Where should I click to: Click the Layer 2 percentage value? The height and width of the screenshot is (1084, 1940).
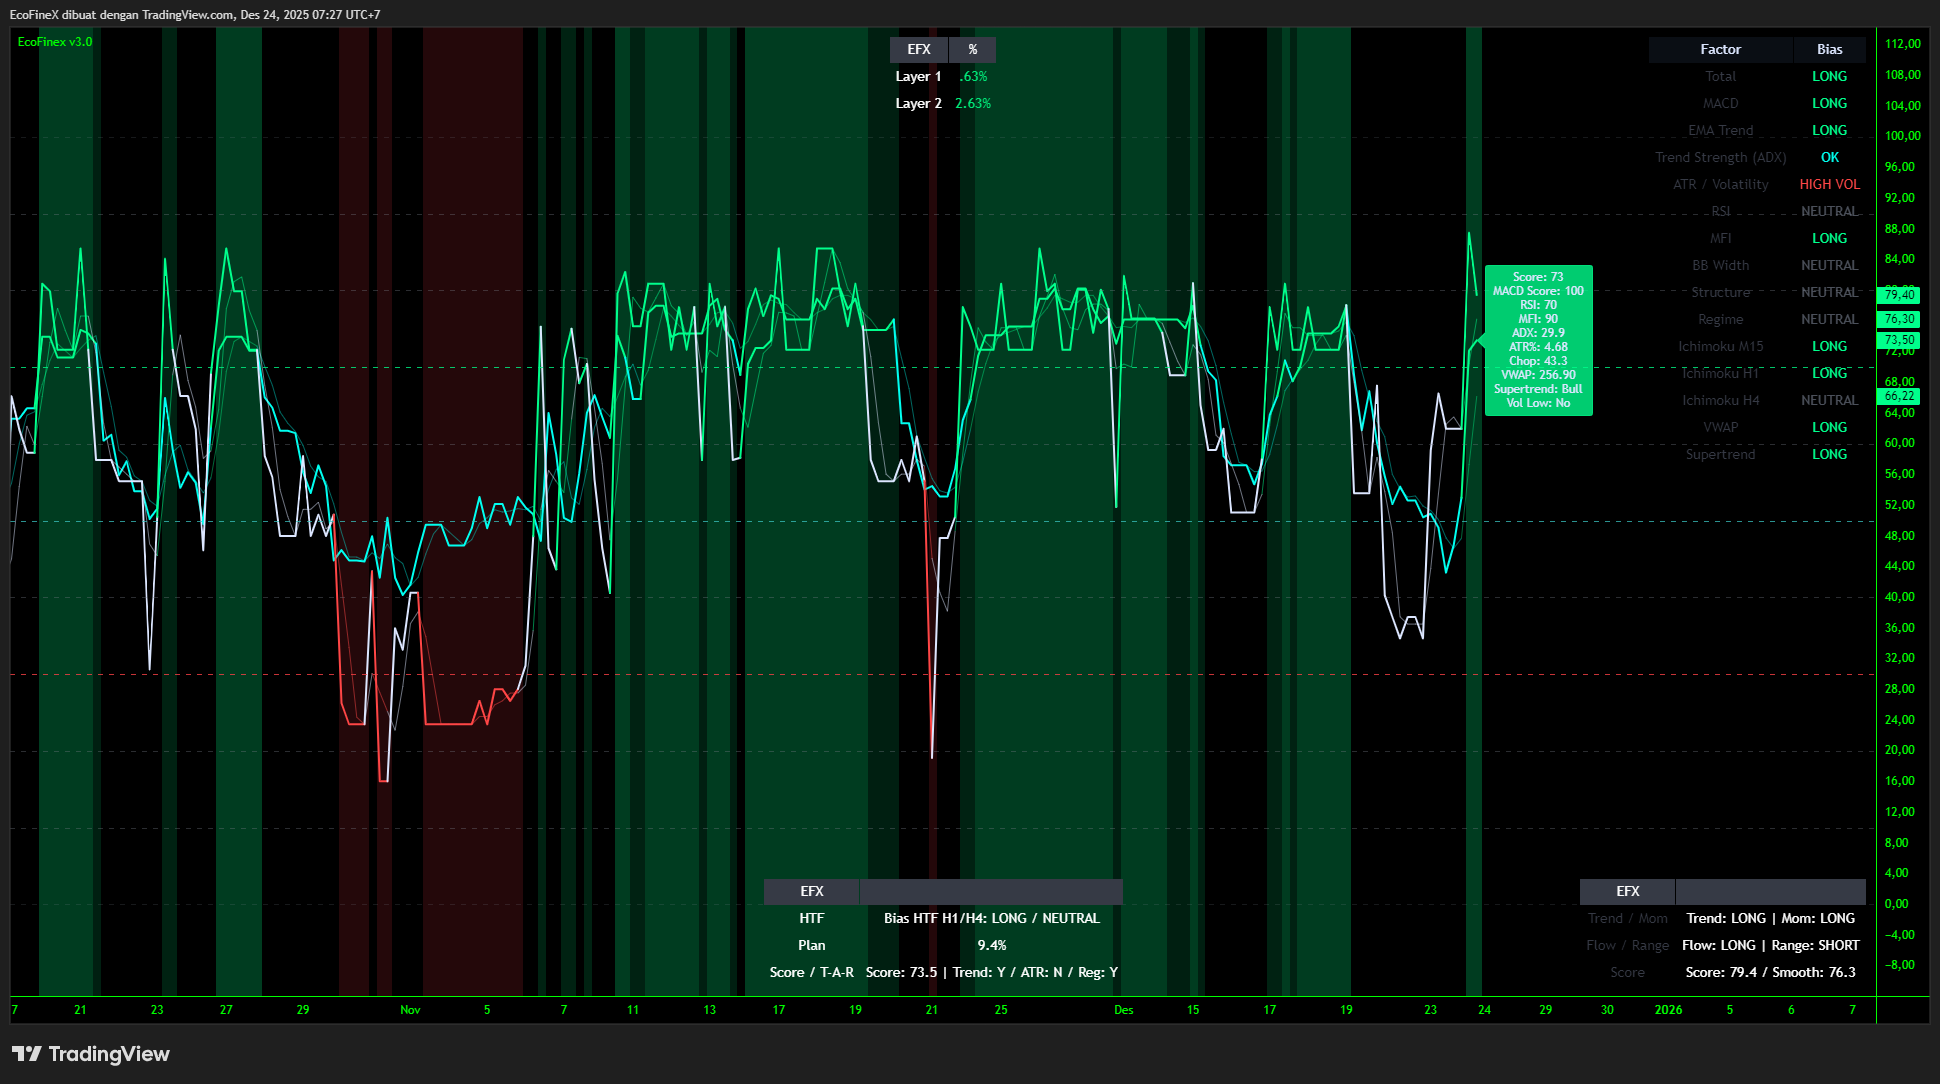972,103
